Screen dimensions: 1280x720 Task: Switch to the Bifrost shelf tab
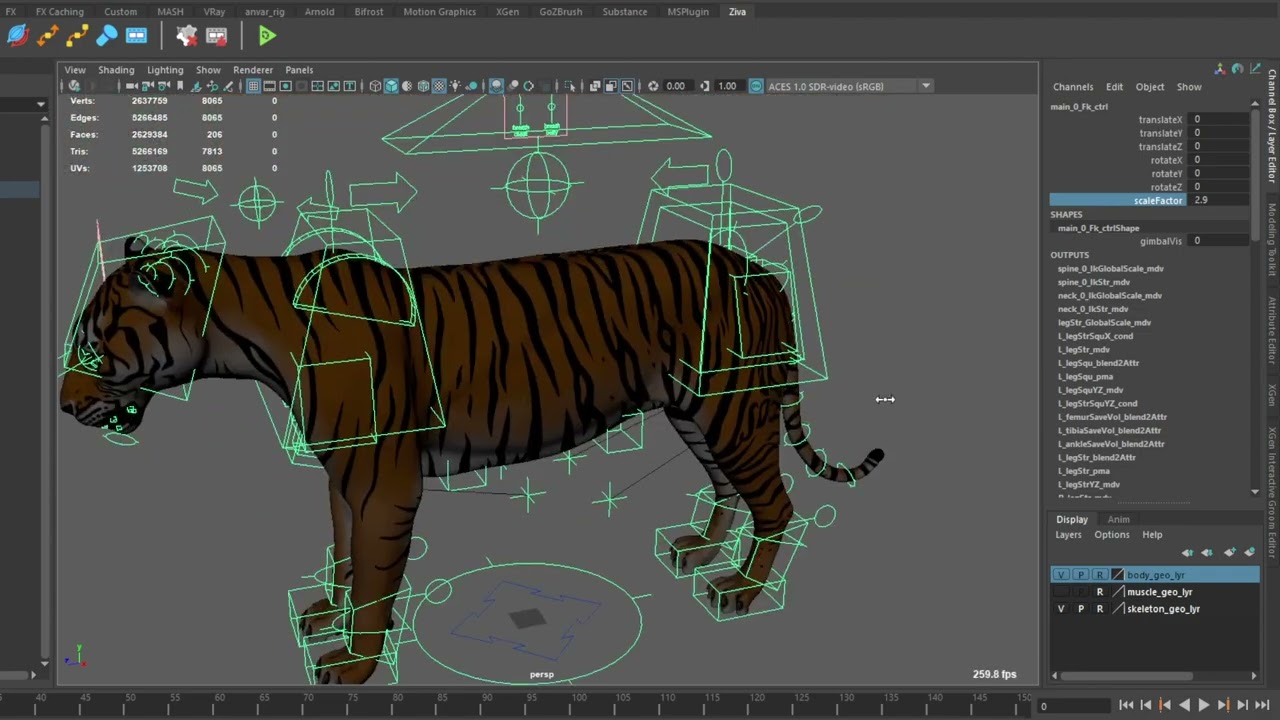[369, 12]
